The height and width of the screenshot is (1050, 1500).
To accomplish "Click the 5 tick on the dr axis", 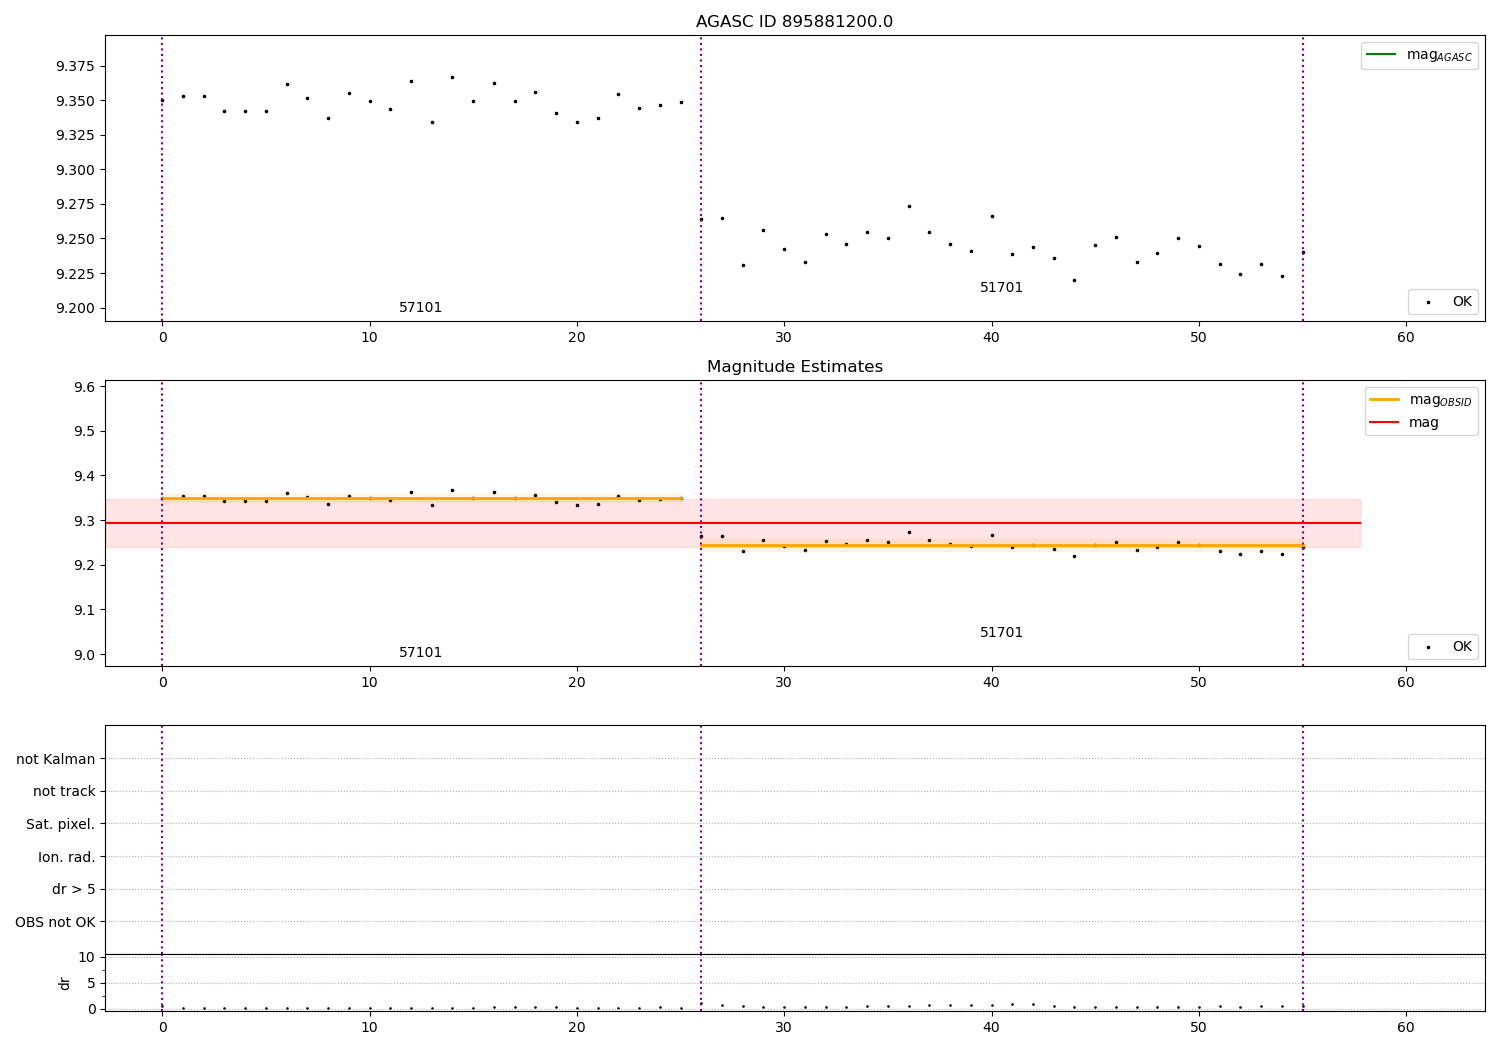I will click(x=91, y=983).
